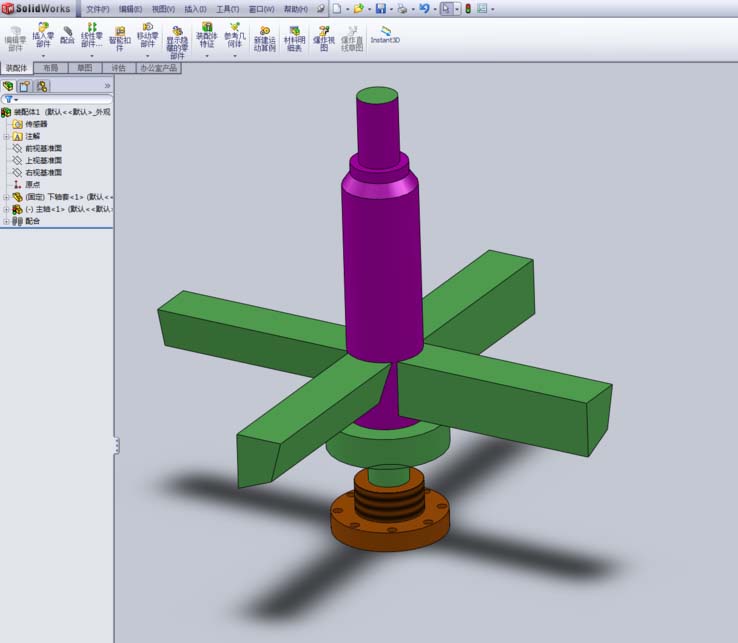Expand the panel tabs chevron (»)
Image resolution: width=738 pixels, height=643 pixels.
107,86
